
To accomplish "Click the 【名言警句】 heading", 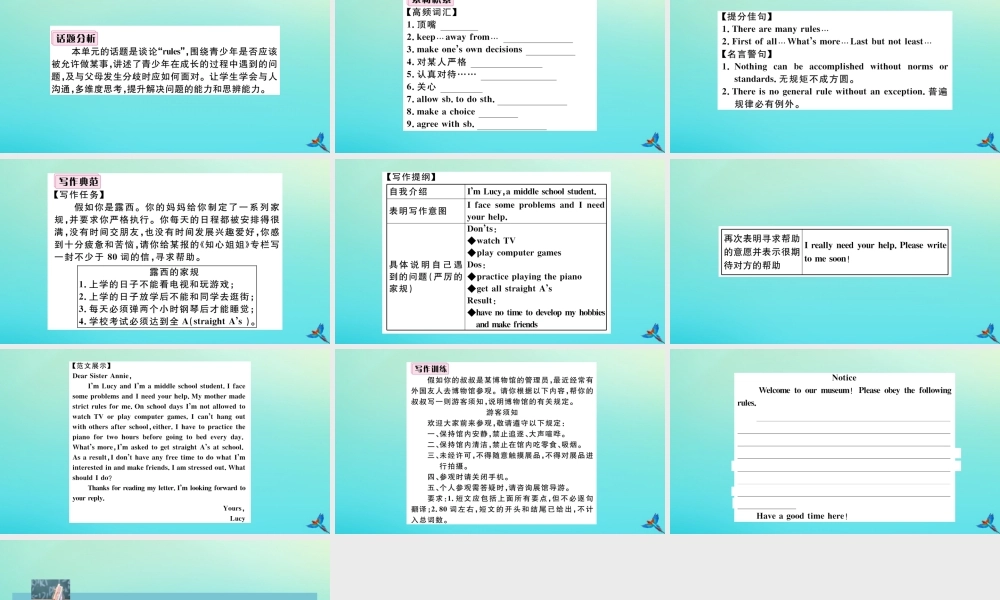I will [747, 54].
